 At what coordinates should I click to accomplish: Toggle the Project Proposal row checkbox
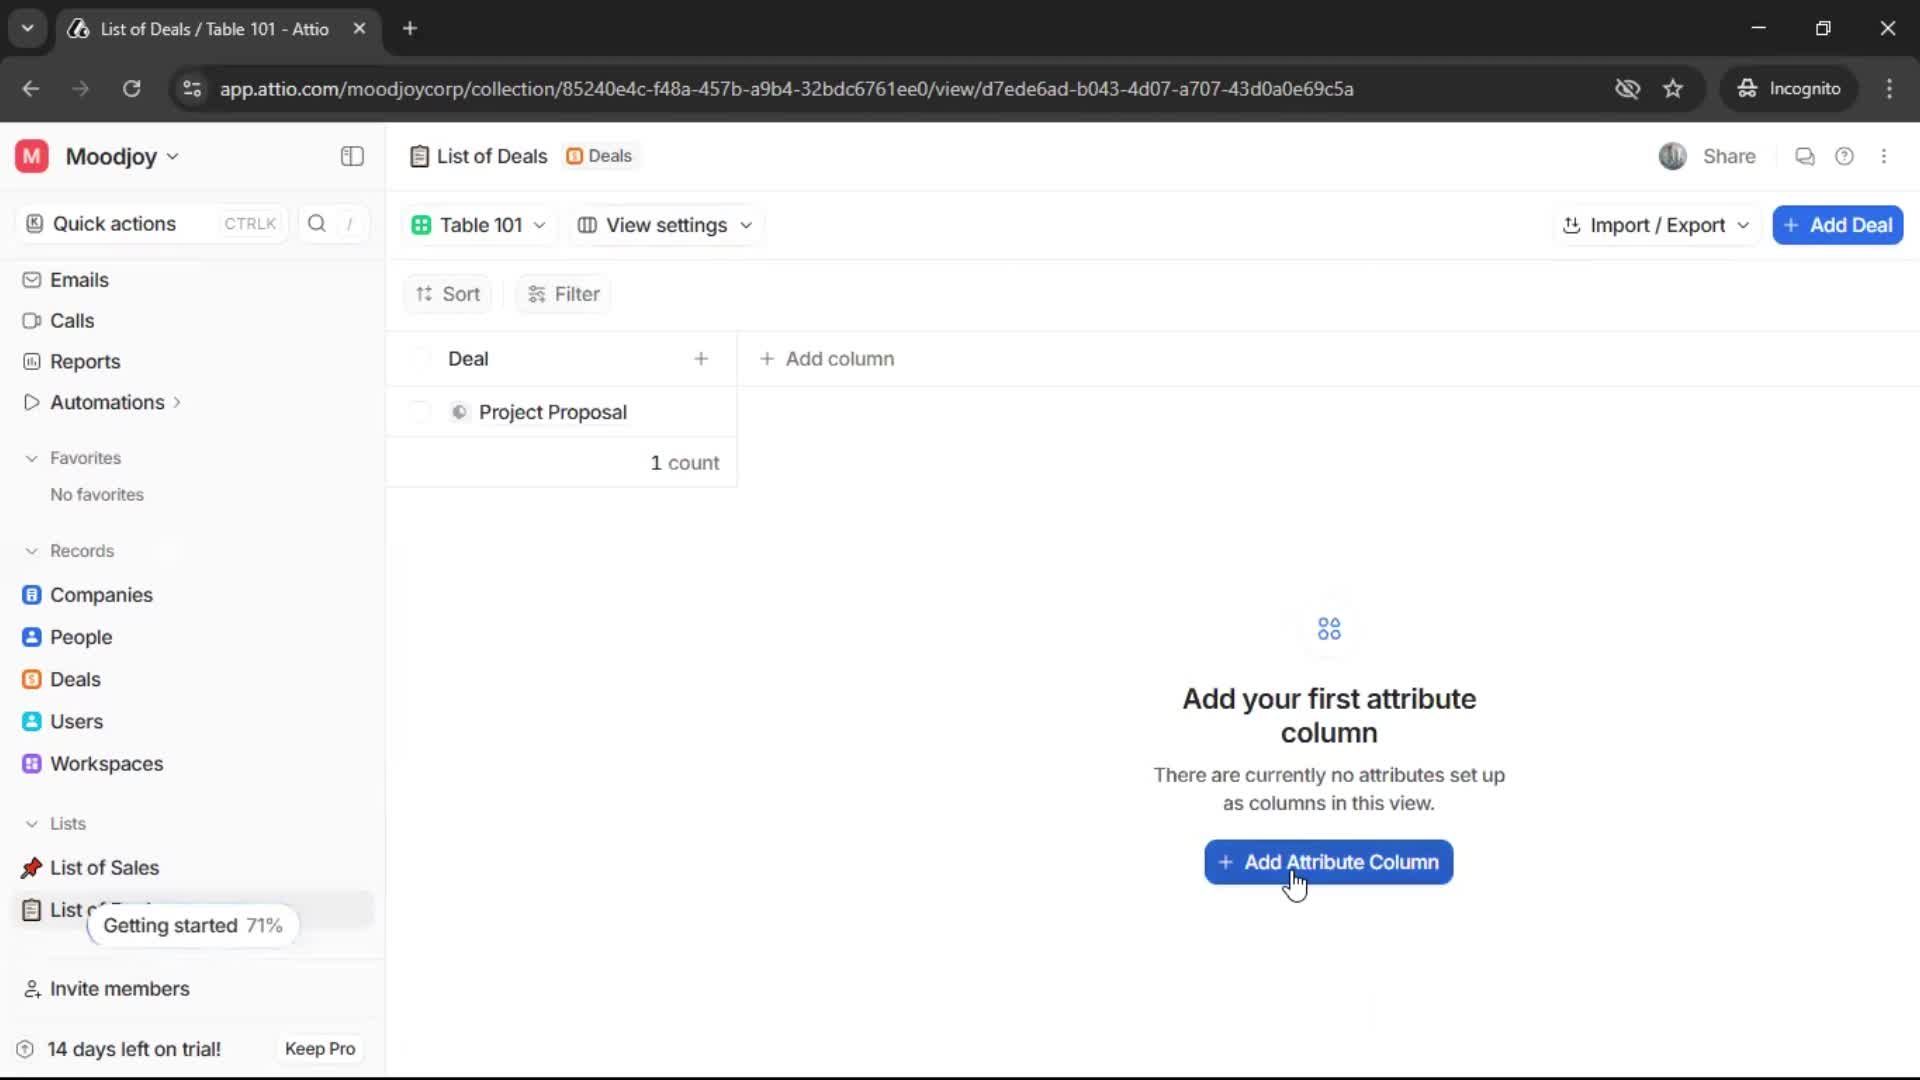point(419,411)
